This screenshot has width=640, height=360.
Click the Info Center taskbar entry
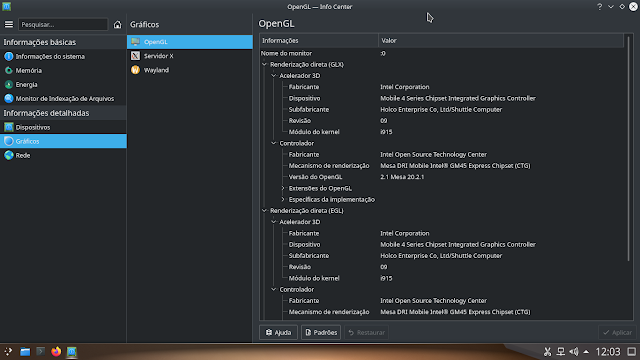click(x=72, y=351)
